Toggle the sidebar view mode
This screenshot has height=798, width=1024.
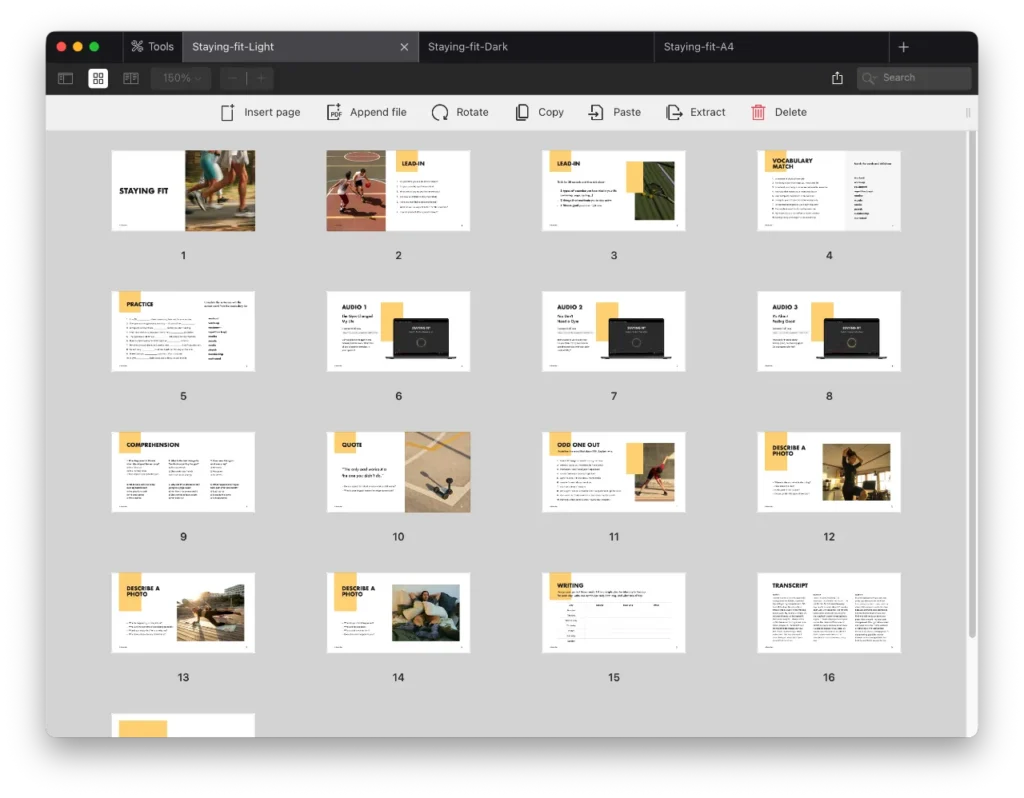click(65, 78)
